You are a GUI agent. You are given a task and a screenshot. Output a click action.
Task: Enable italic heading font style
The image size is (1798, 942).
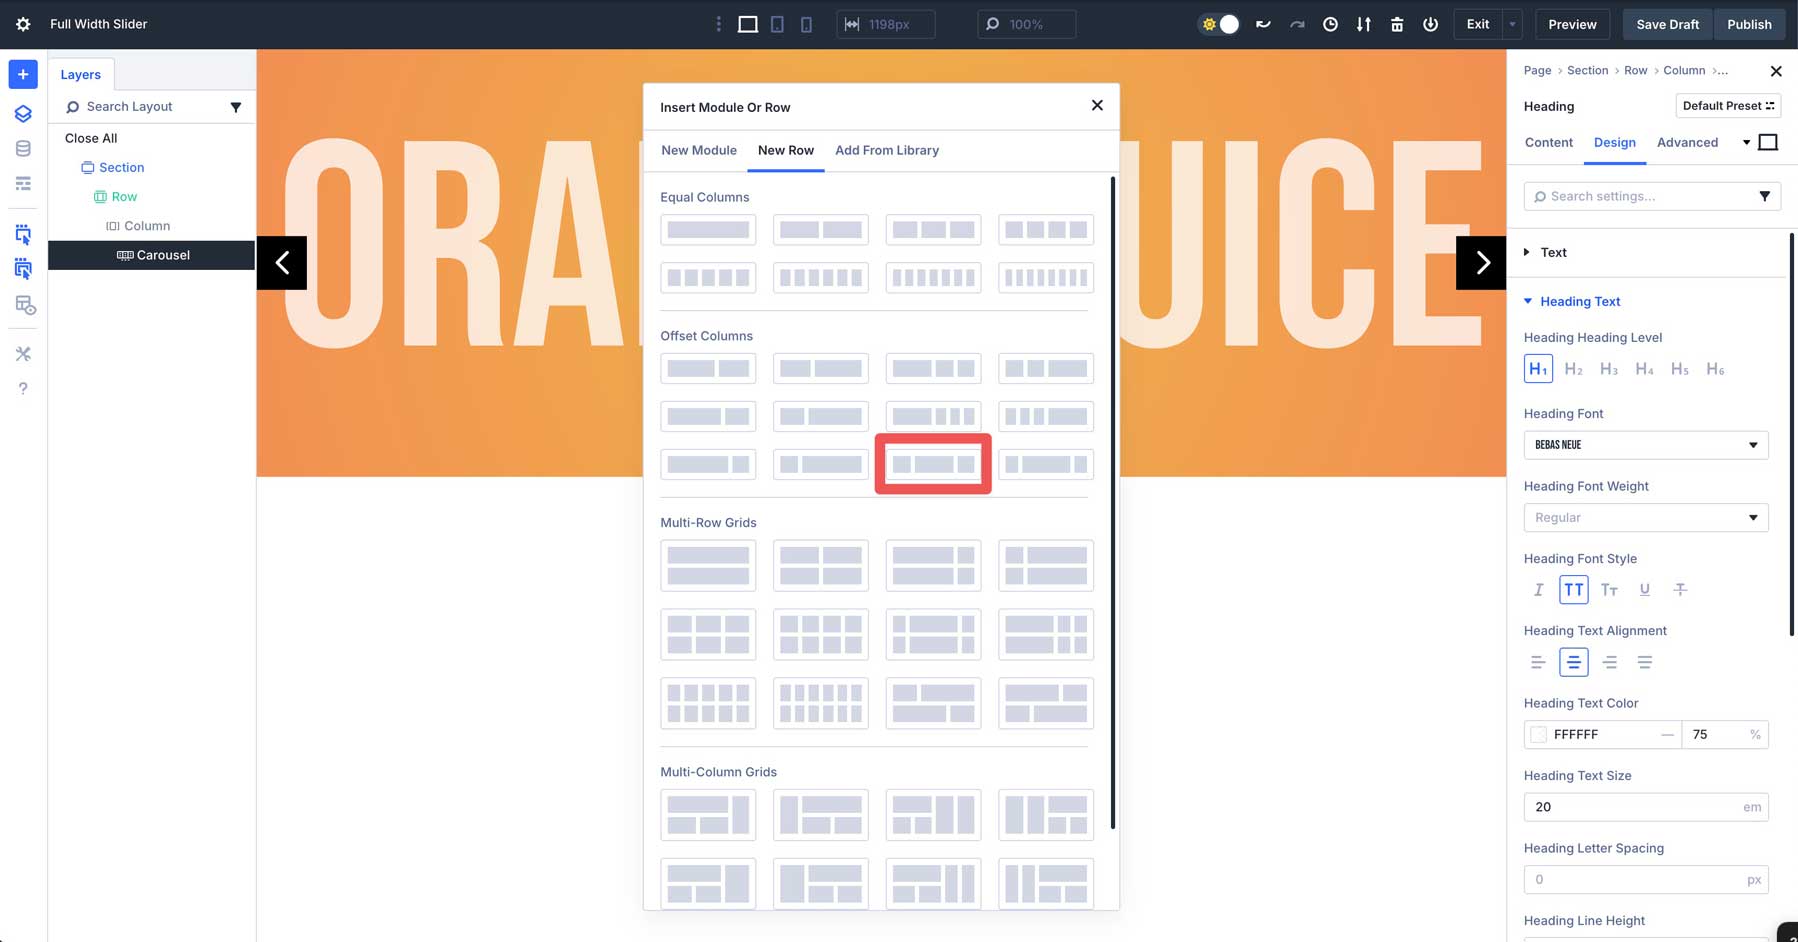(1537, 590)
